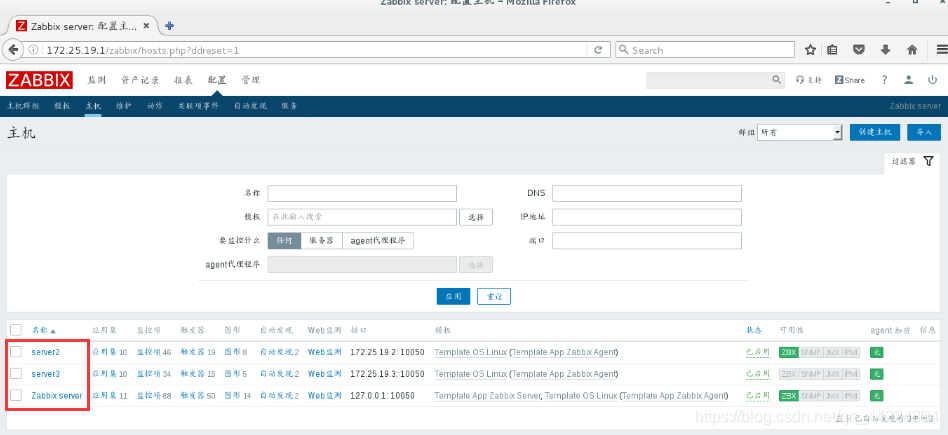Open a new tab with the plus icon
948x435 pixels.
169,26
